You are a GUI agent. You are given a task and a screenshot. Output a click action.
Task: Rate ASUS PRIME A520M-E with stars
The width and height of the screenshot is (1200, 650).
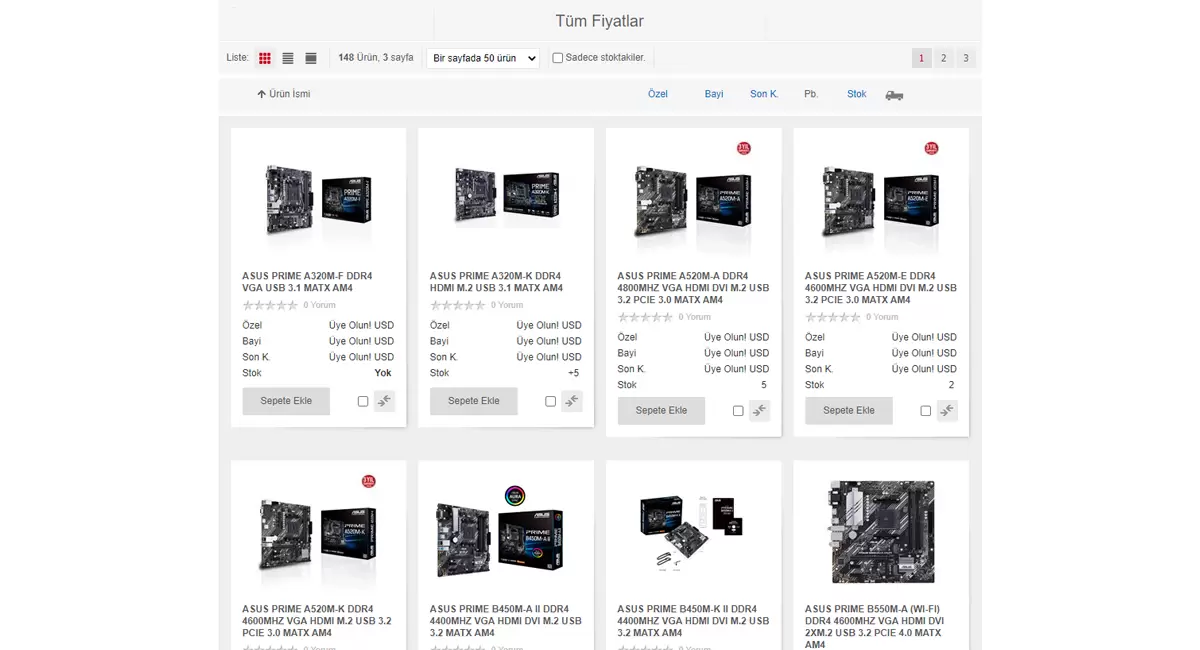coord(832,317)
